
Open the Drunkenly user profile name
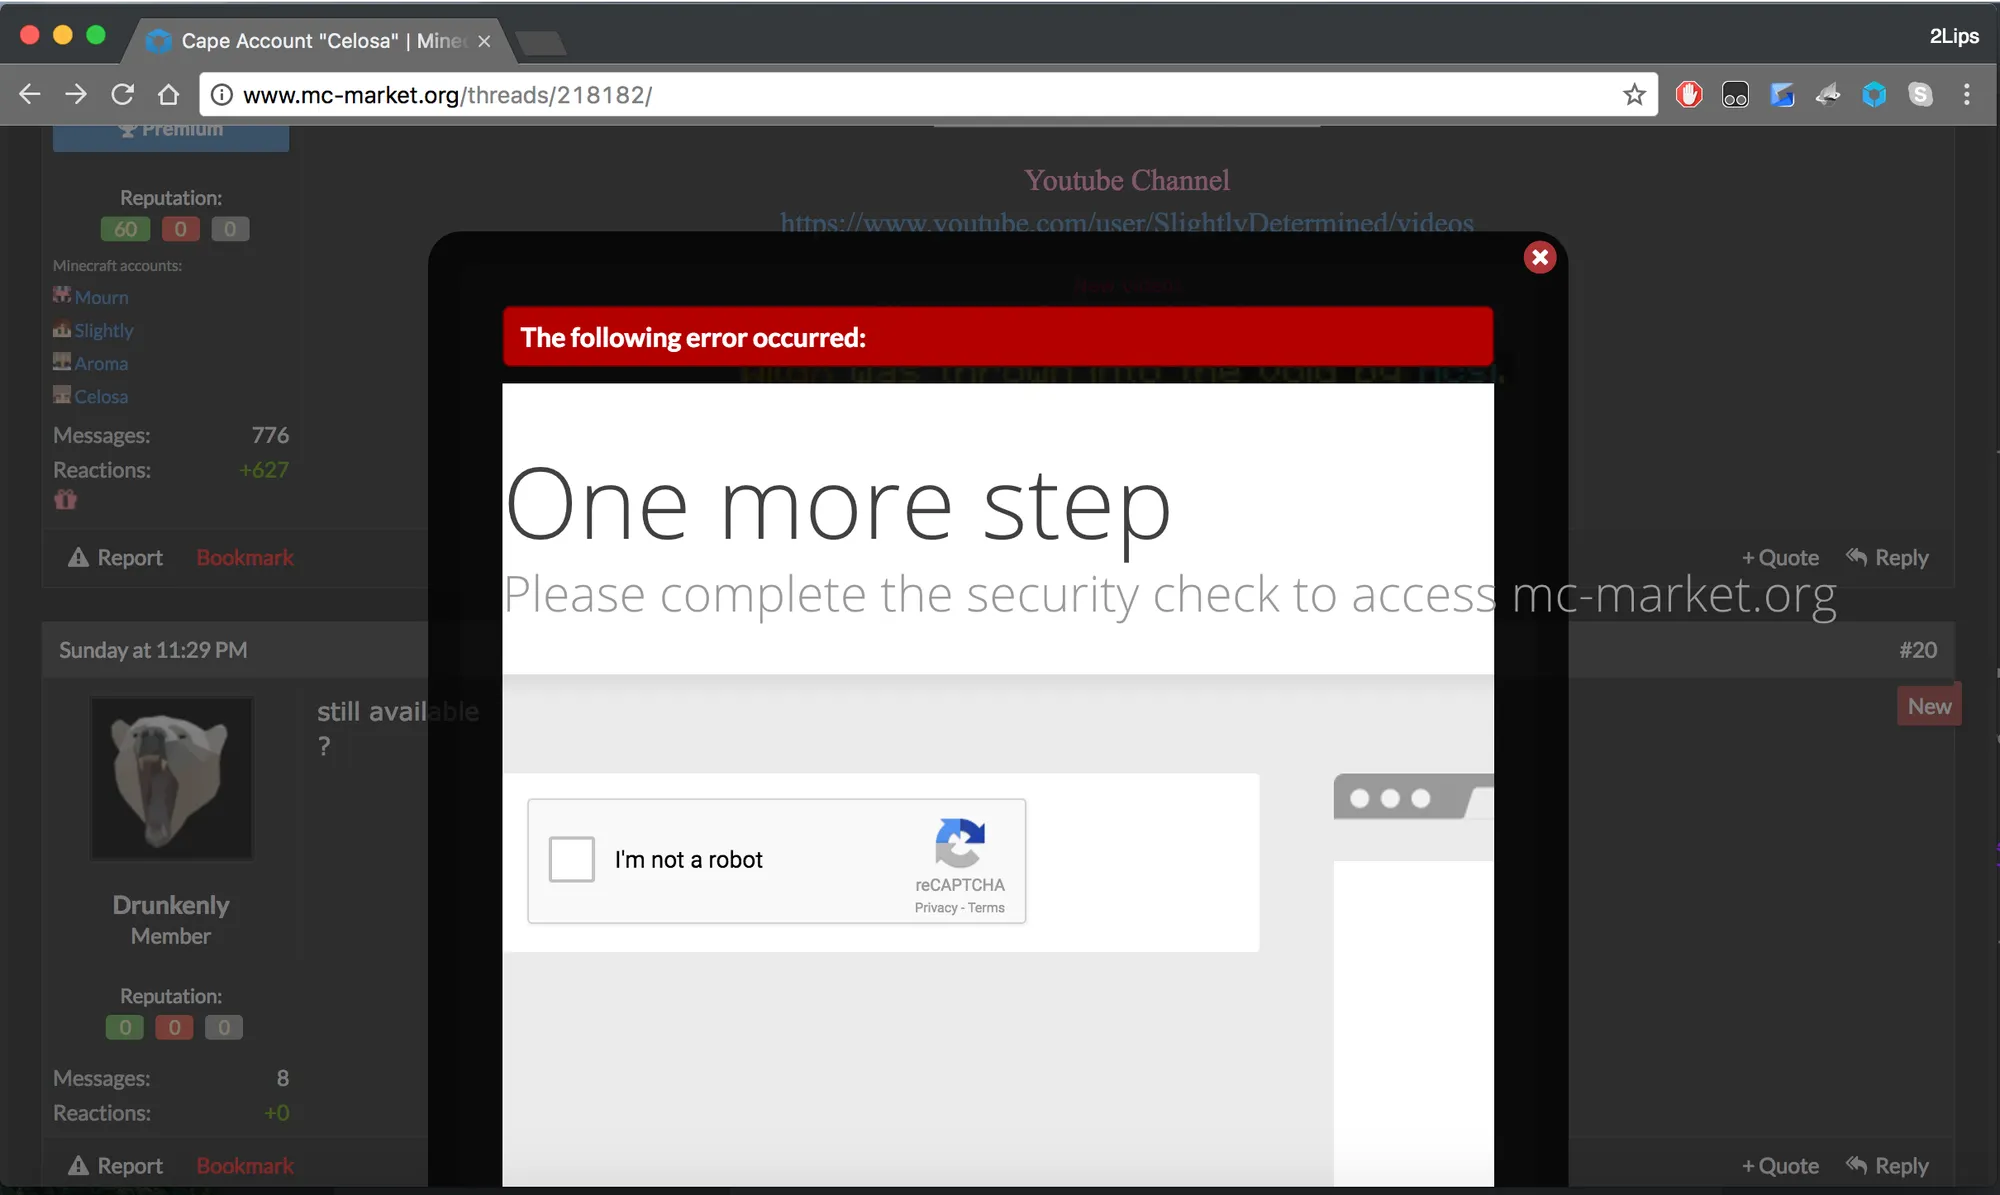click(171, 905)
